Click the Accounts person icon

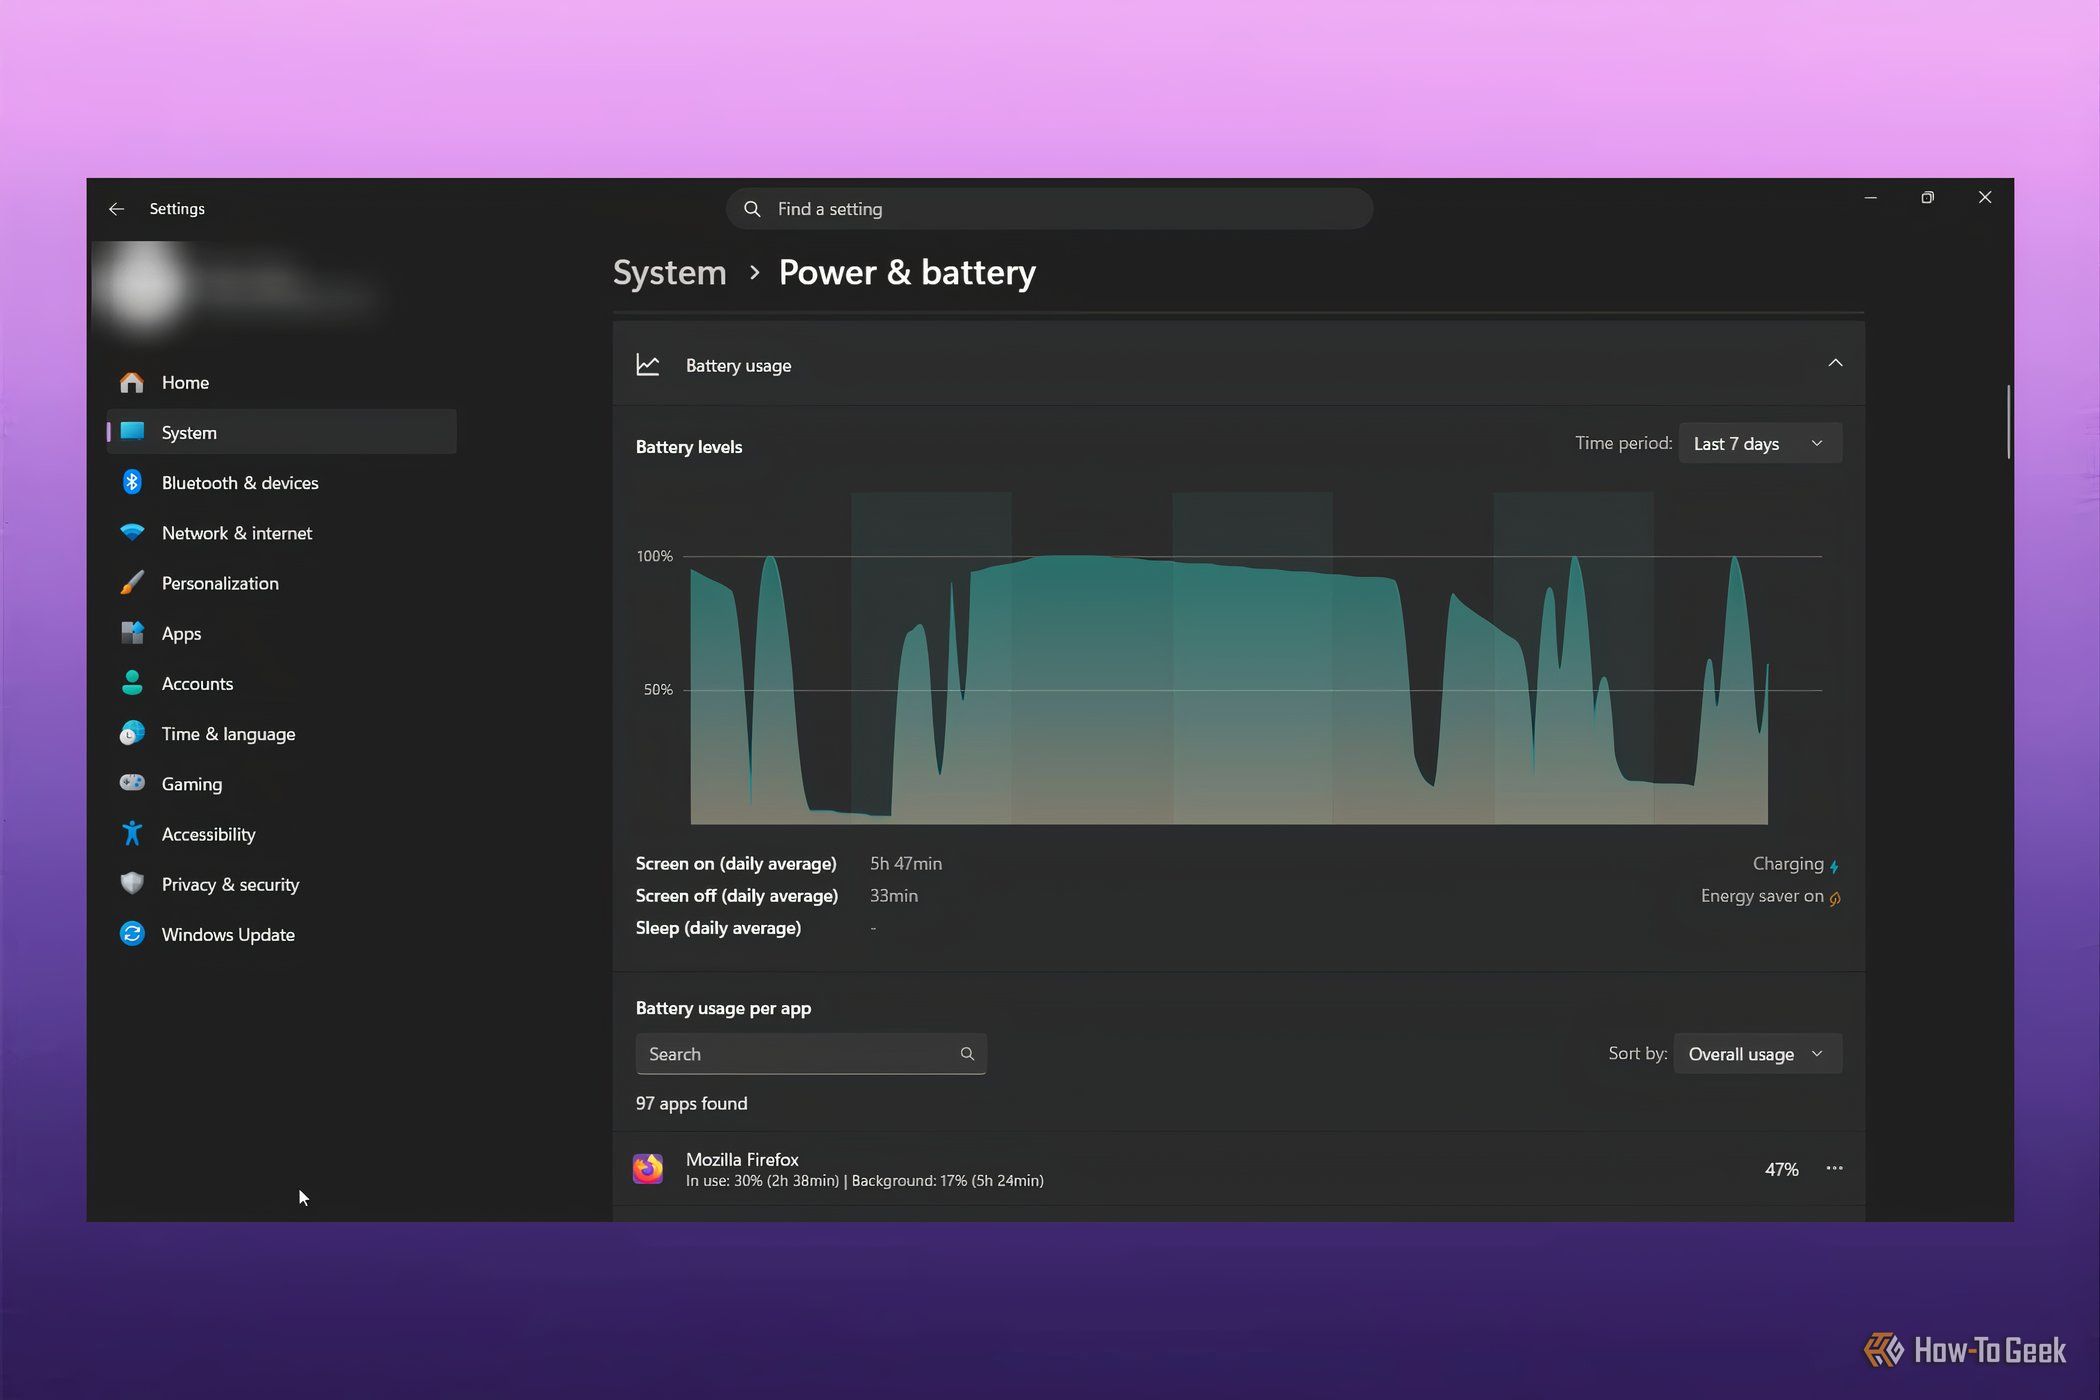132,683
